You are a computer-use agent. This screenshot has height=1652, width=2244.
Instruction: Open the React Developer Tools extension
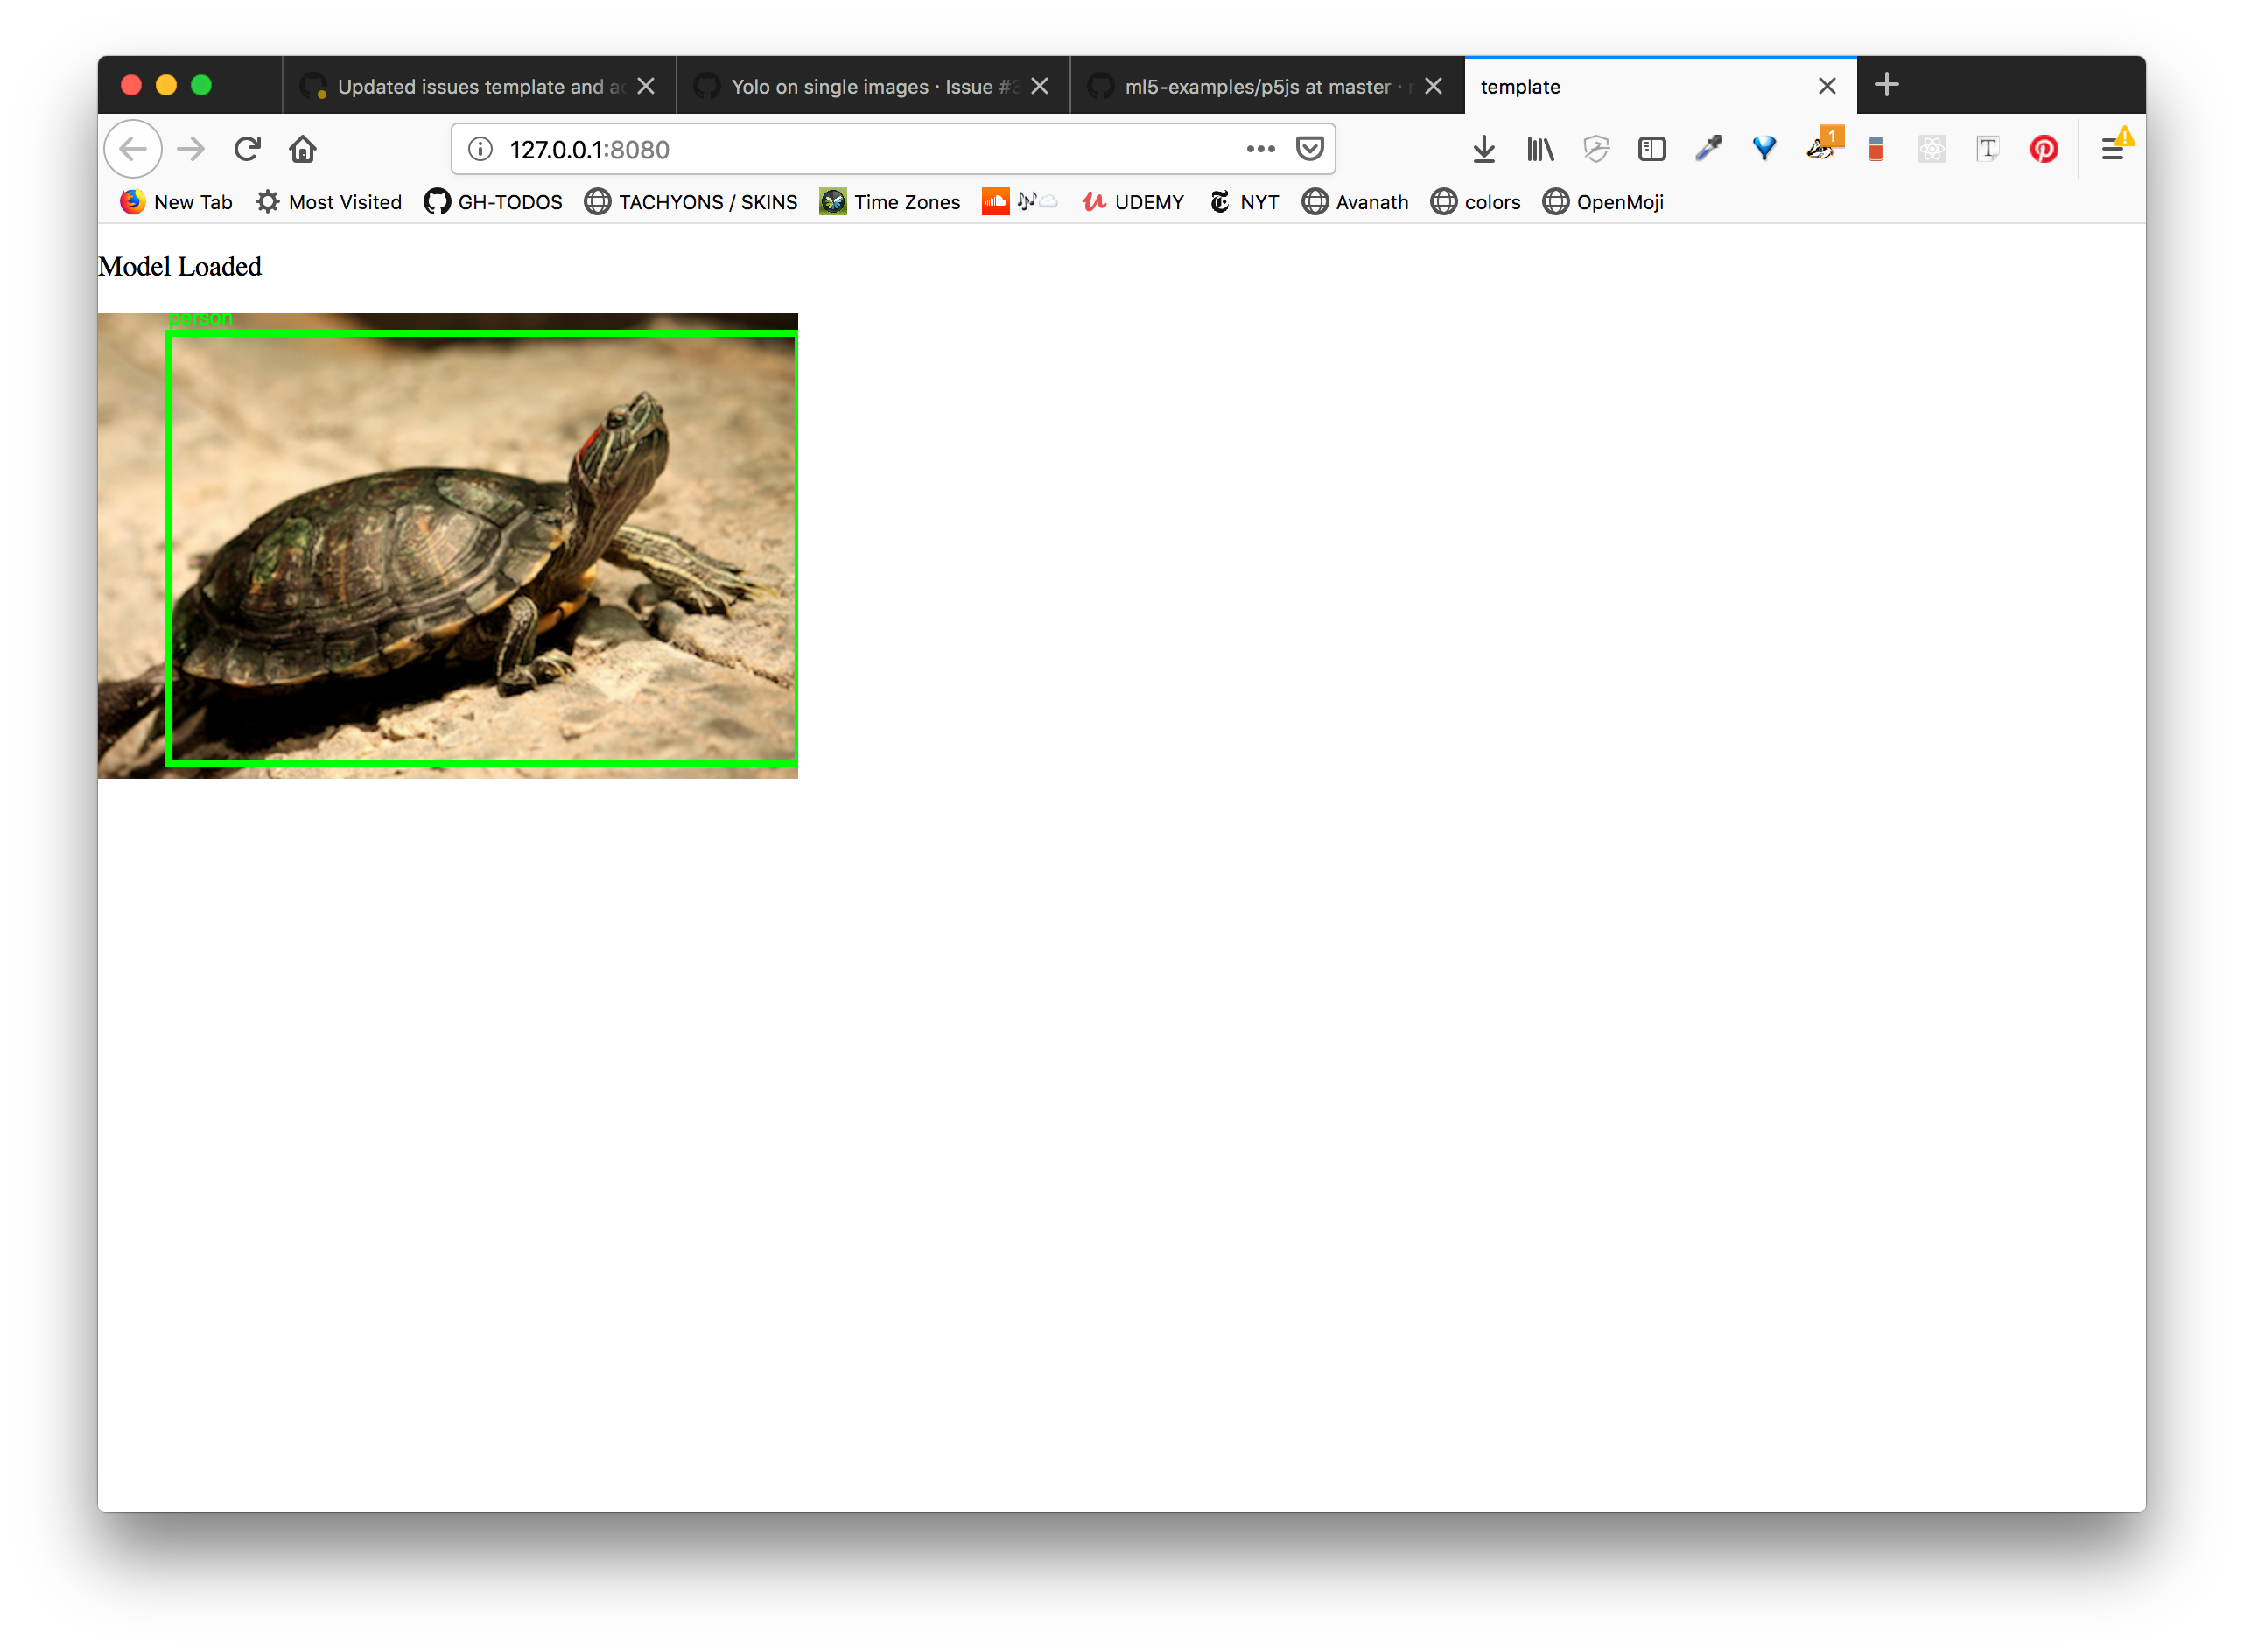(x=1931, y=148)
